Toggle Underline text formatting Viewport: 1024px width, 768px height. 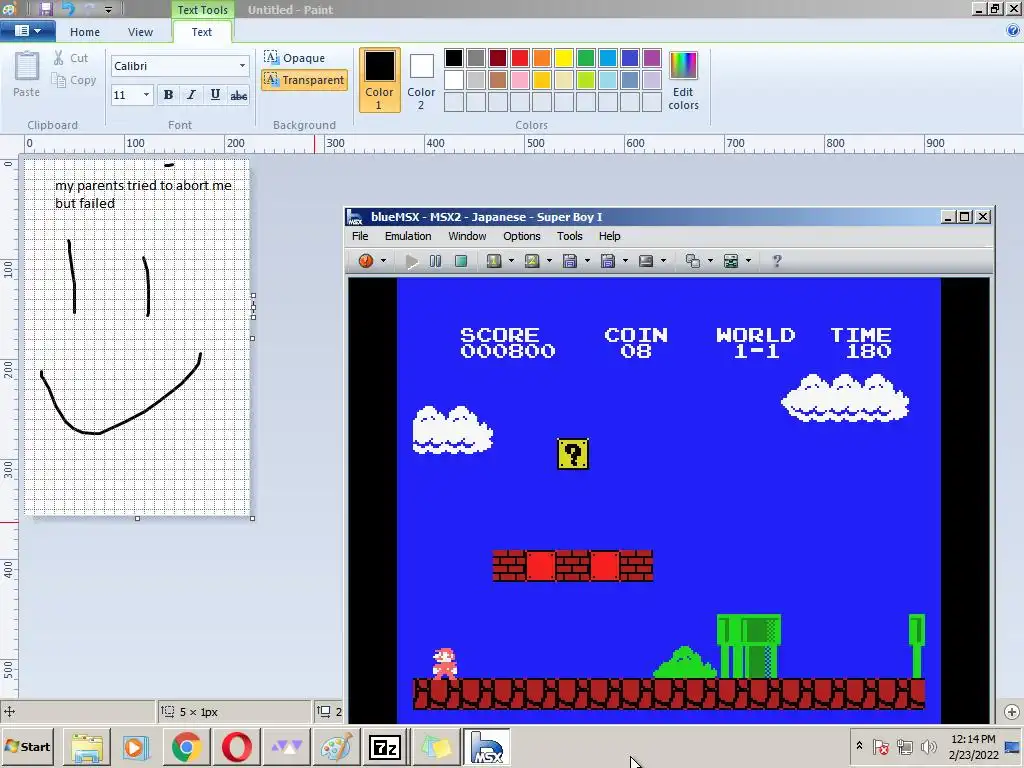coord(215,95)
